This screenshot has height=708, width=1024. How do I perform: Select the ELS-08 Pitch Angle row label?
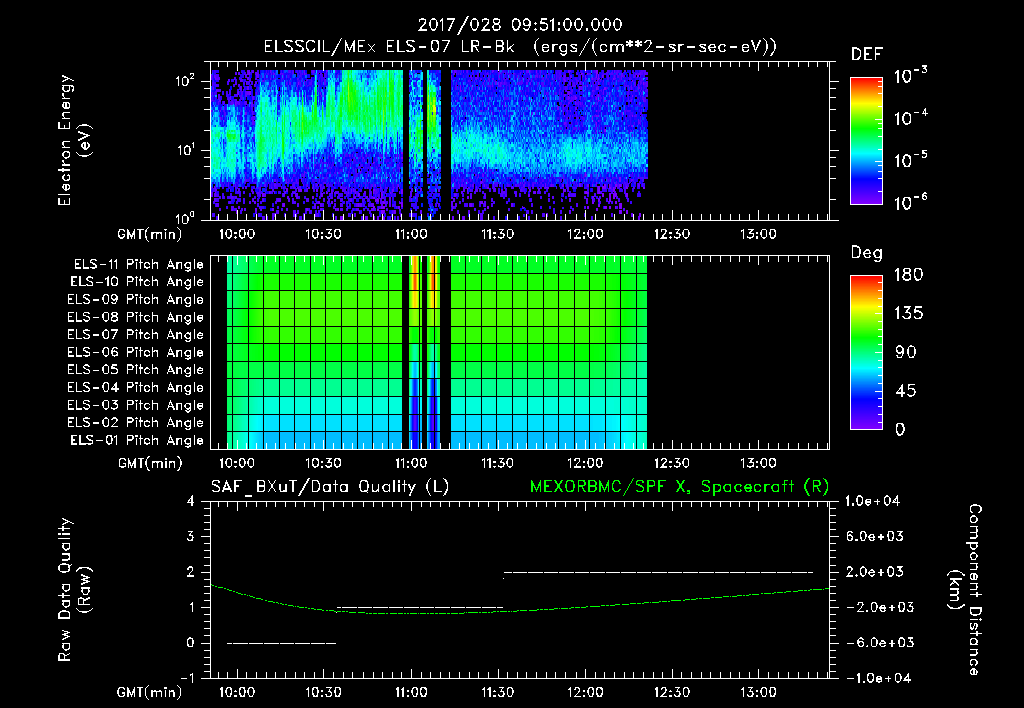pos(136,317)
